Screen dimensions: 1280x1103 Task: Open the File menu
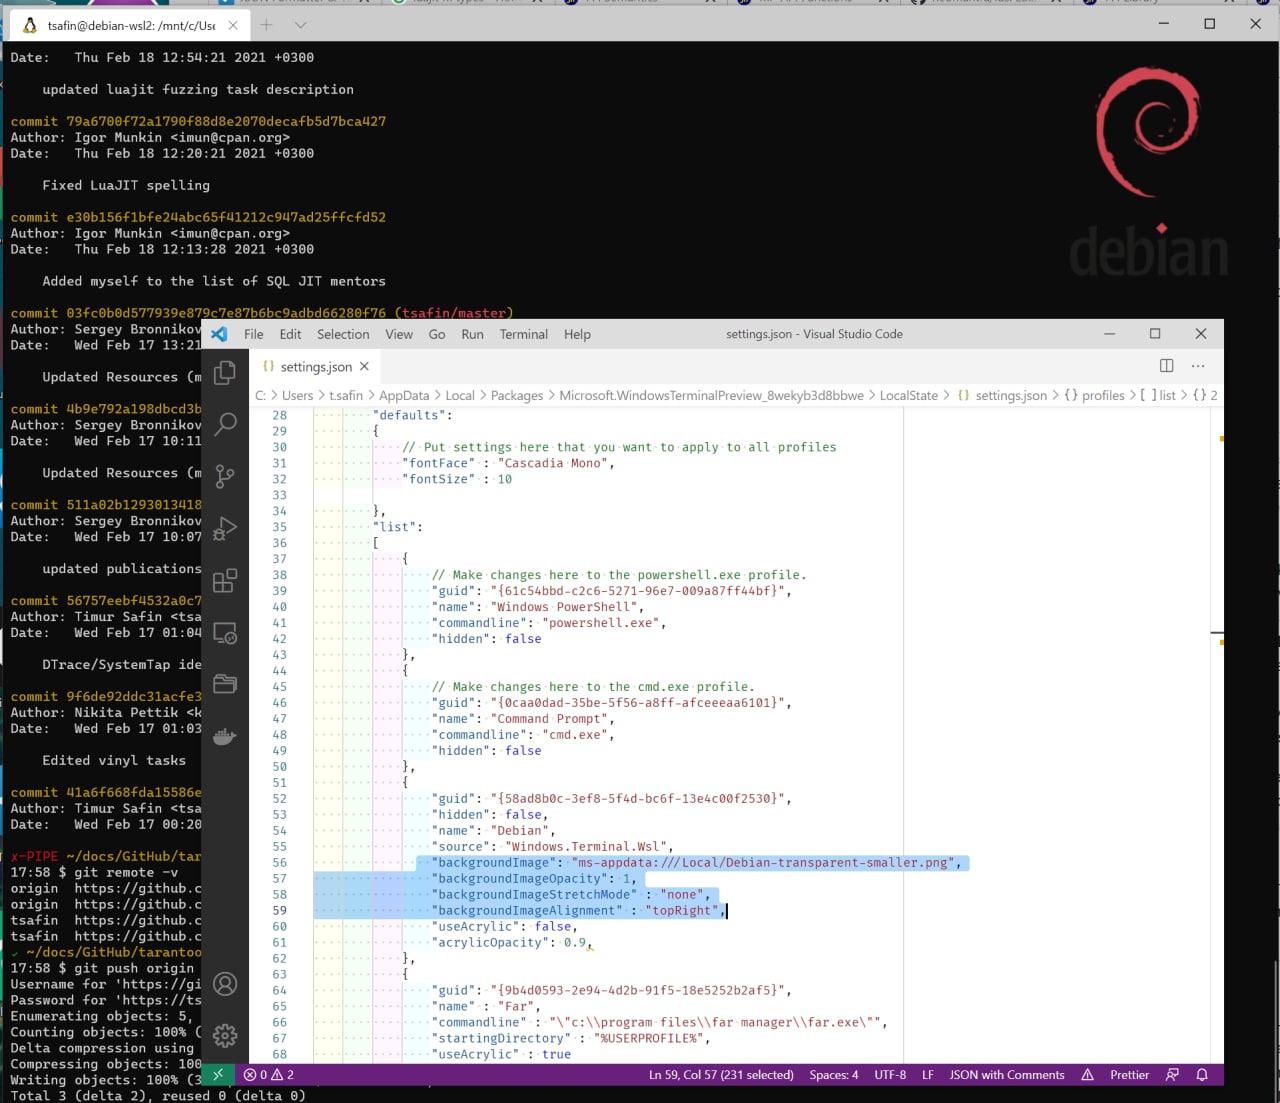point(254,334)
